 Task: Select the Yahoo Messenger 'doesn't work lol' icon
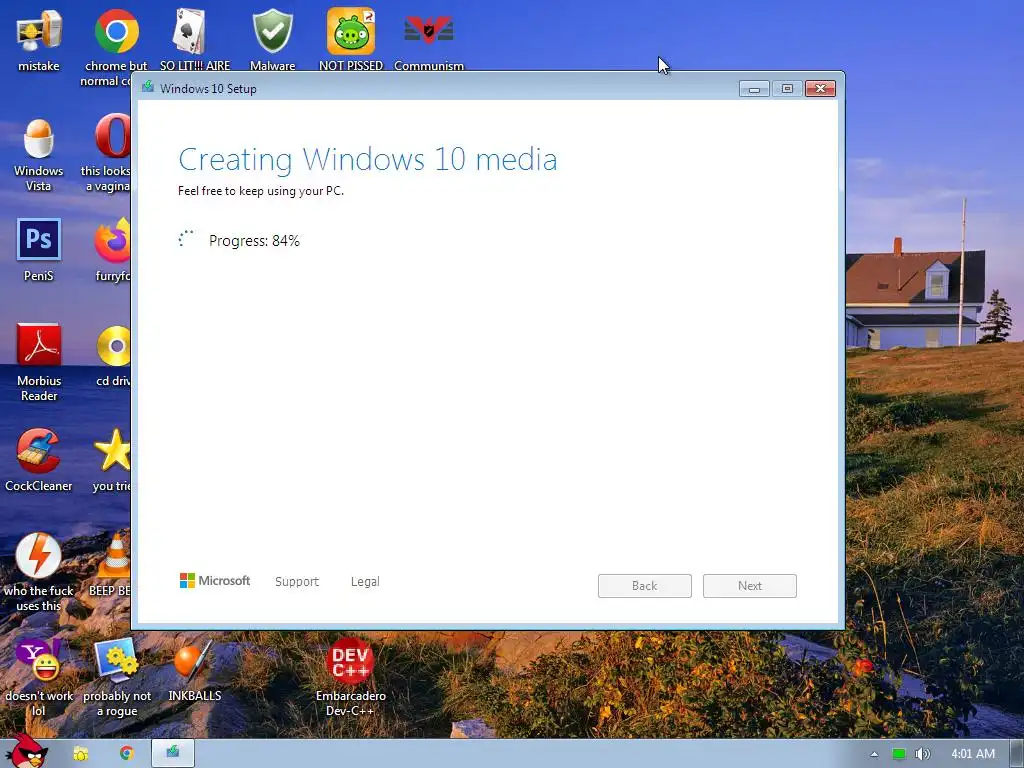[39, 660]
